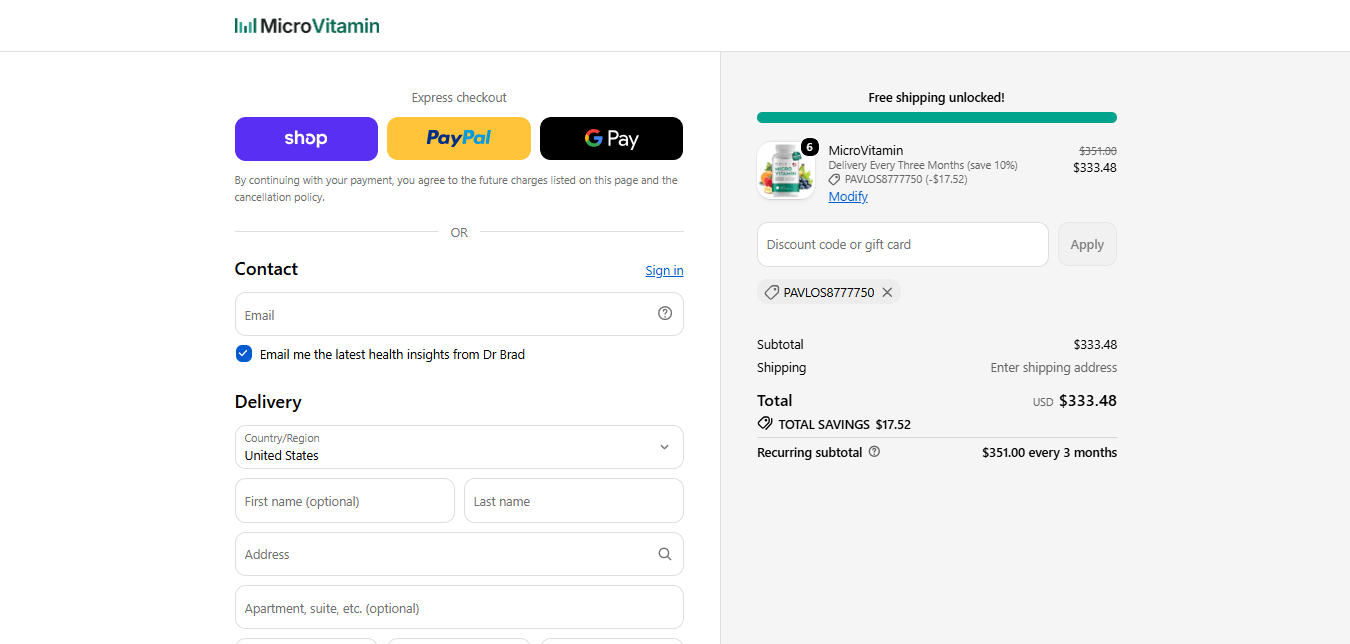
Task: Click the "Free shipping unlocked!" message
Action: (937, 97)
